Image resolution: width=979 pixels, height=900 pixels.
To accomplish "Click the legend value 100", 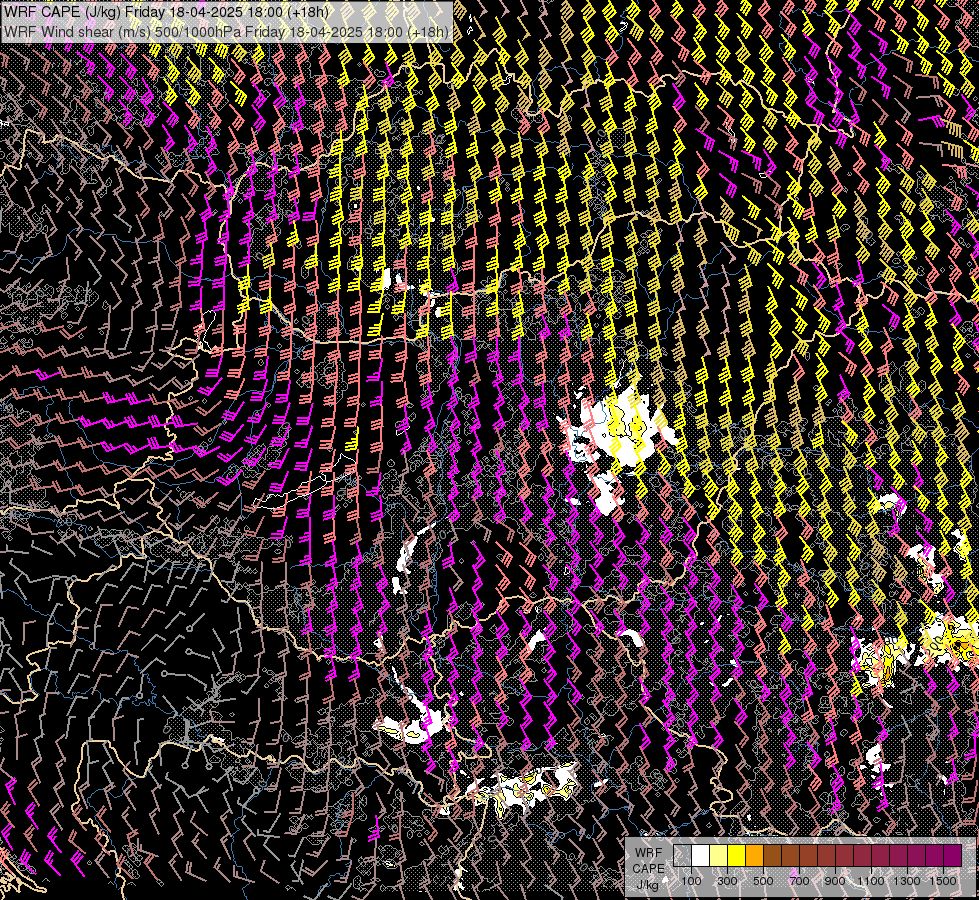I will [691, 881].
